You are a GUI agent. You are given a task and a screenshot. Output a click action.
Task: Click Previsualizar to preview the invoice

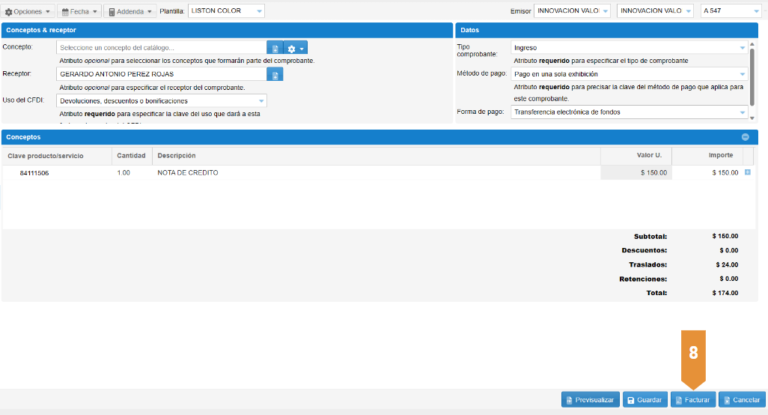tap(590, 400)
